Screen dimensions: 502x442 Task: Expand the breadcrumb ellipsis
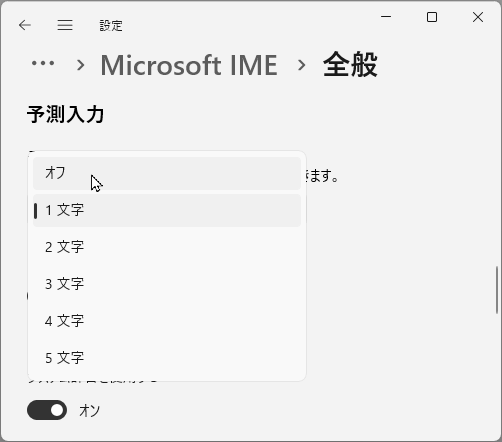43,63
